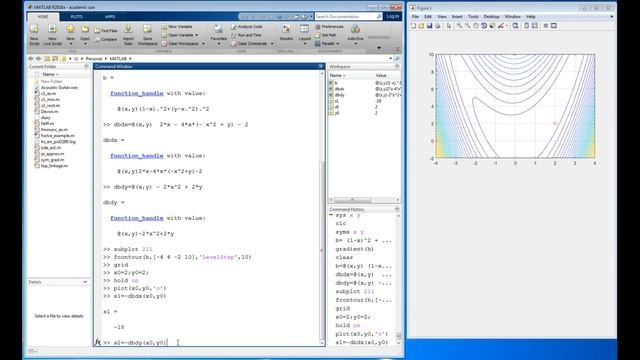Viewport: 640px width, 360px height.
Task: Open the Command Window actions menu
Action: pos(321,66)
